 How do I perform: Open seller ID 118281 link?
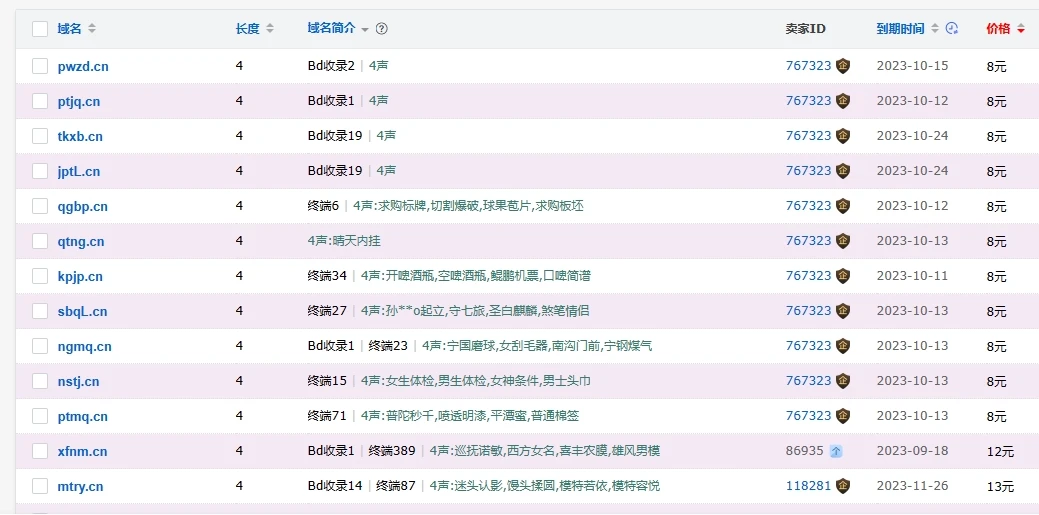tap(808, 486)
